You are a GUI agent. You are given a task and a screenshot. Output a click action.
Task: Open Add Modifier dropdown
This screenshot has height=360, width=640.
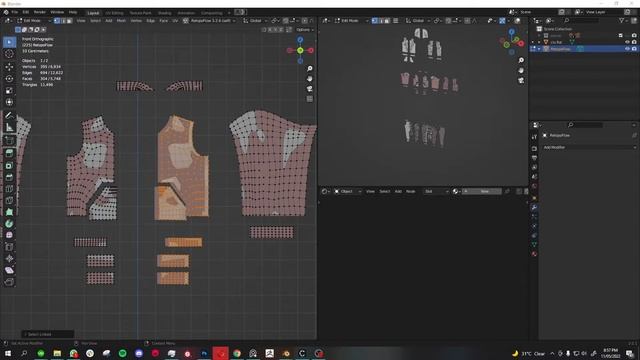tap(588, 147)
